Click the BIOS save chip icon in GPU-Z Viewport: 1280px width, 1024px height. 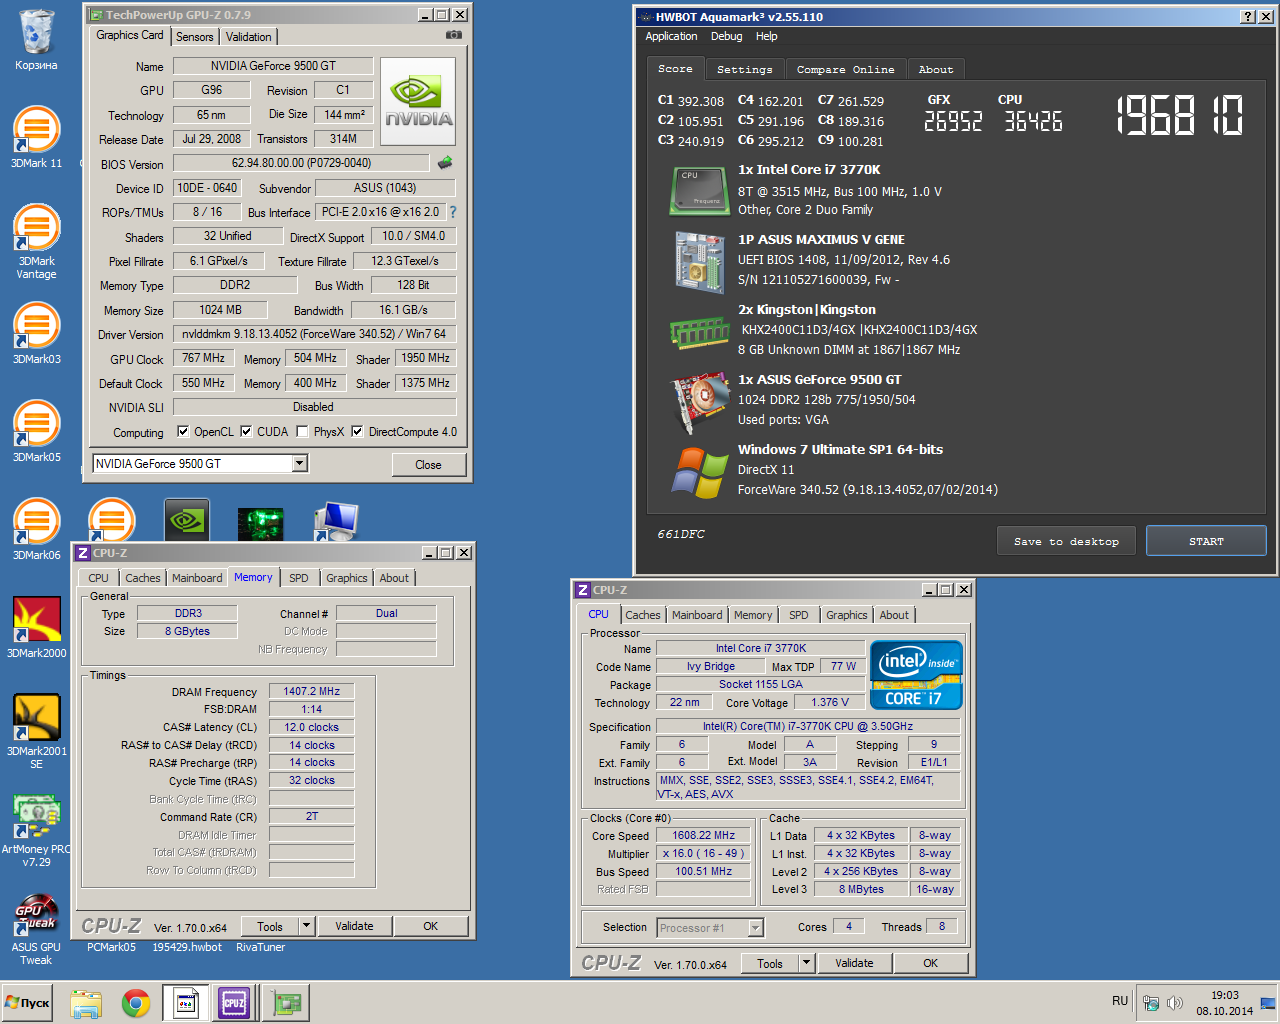445,162
